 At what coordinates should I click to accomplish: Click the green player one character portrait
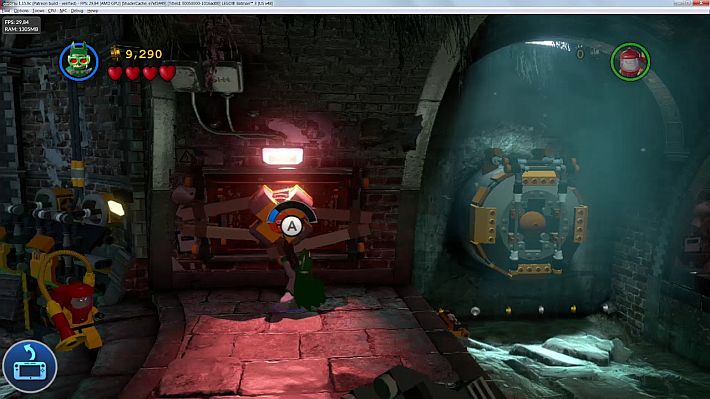point(79,61)
